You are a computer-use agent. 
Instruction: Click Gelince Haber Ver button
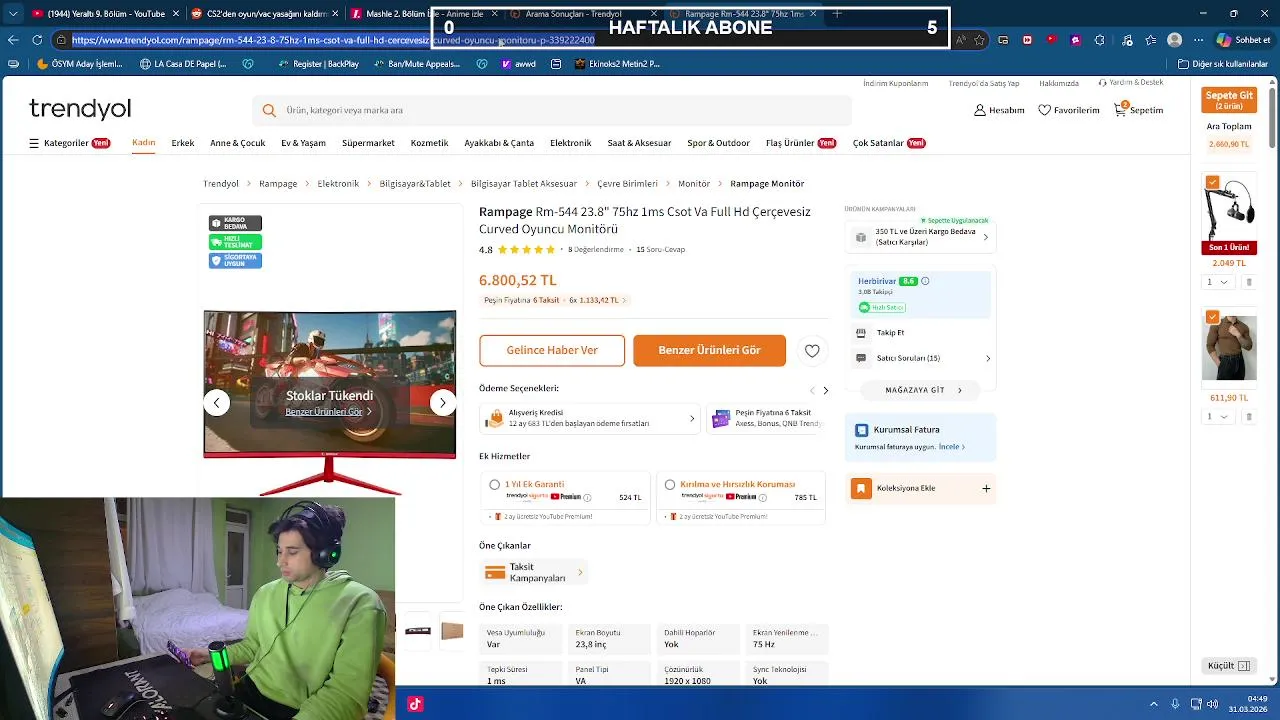(x=552, y=351)
